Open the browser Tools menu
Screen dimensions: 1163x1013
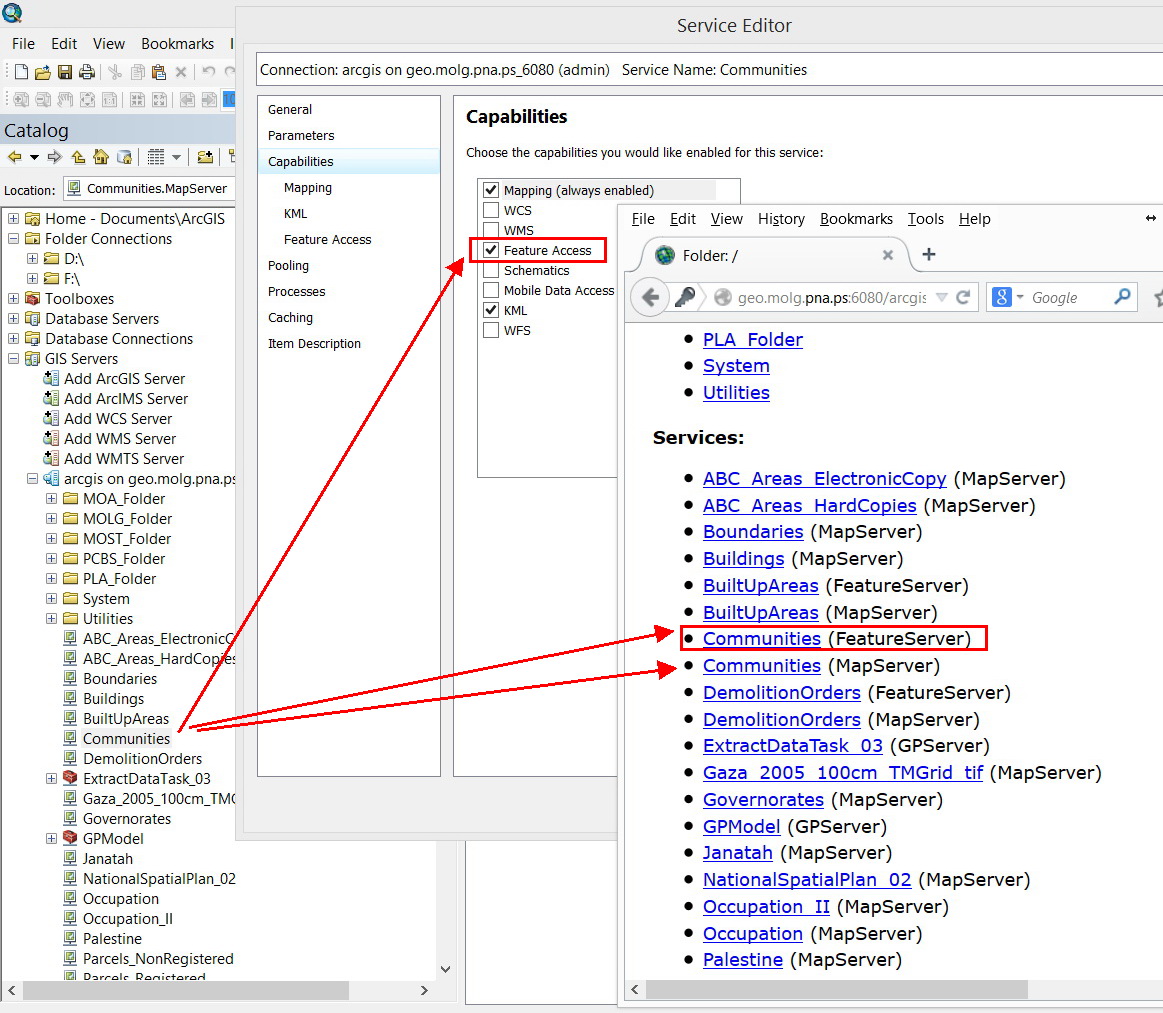pyautogui.click(x=926, y=219)
